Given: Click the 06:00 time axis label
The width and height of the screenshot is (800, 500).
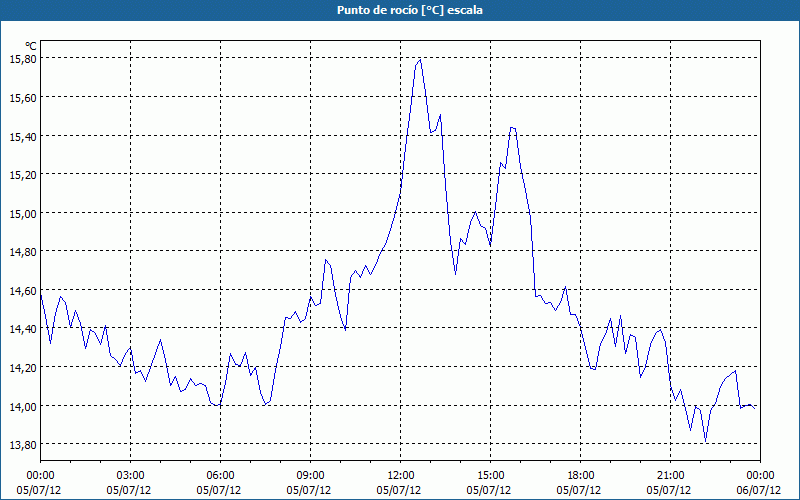Looking at the screenshot, I should point(220,476).
